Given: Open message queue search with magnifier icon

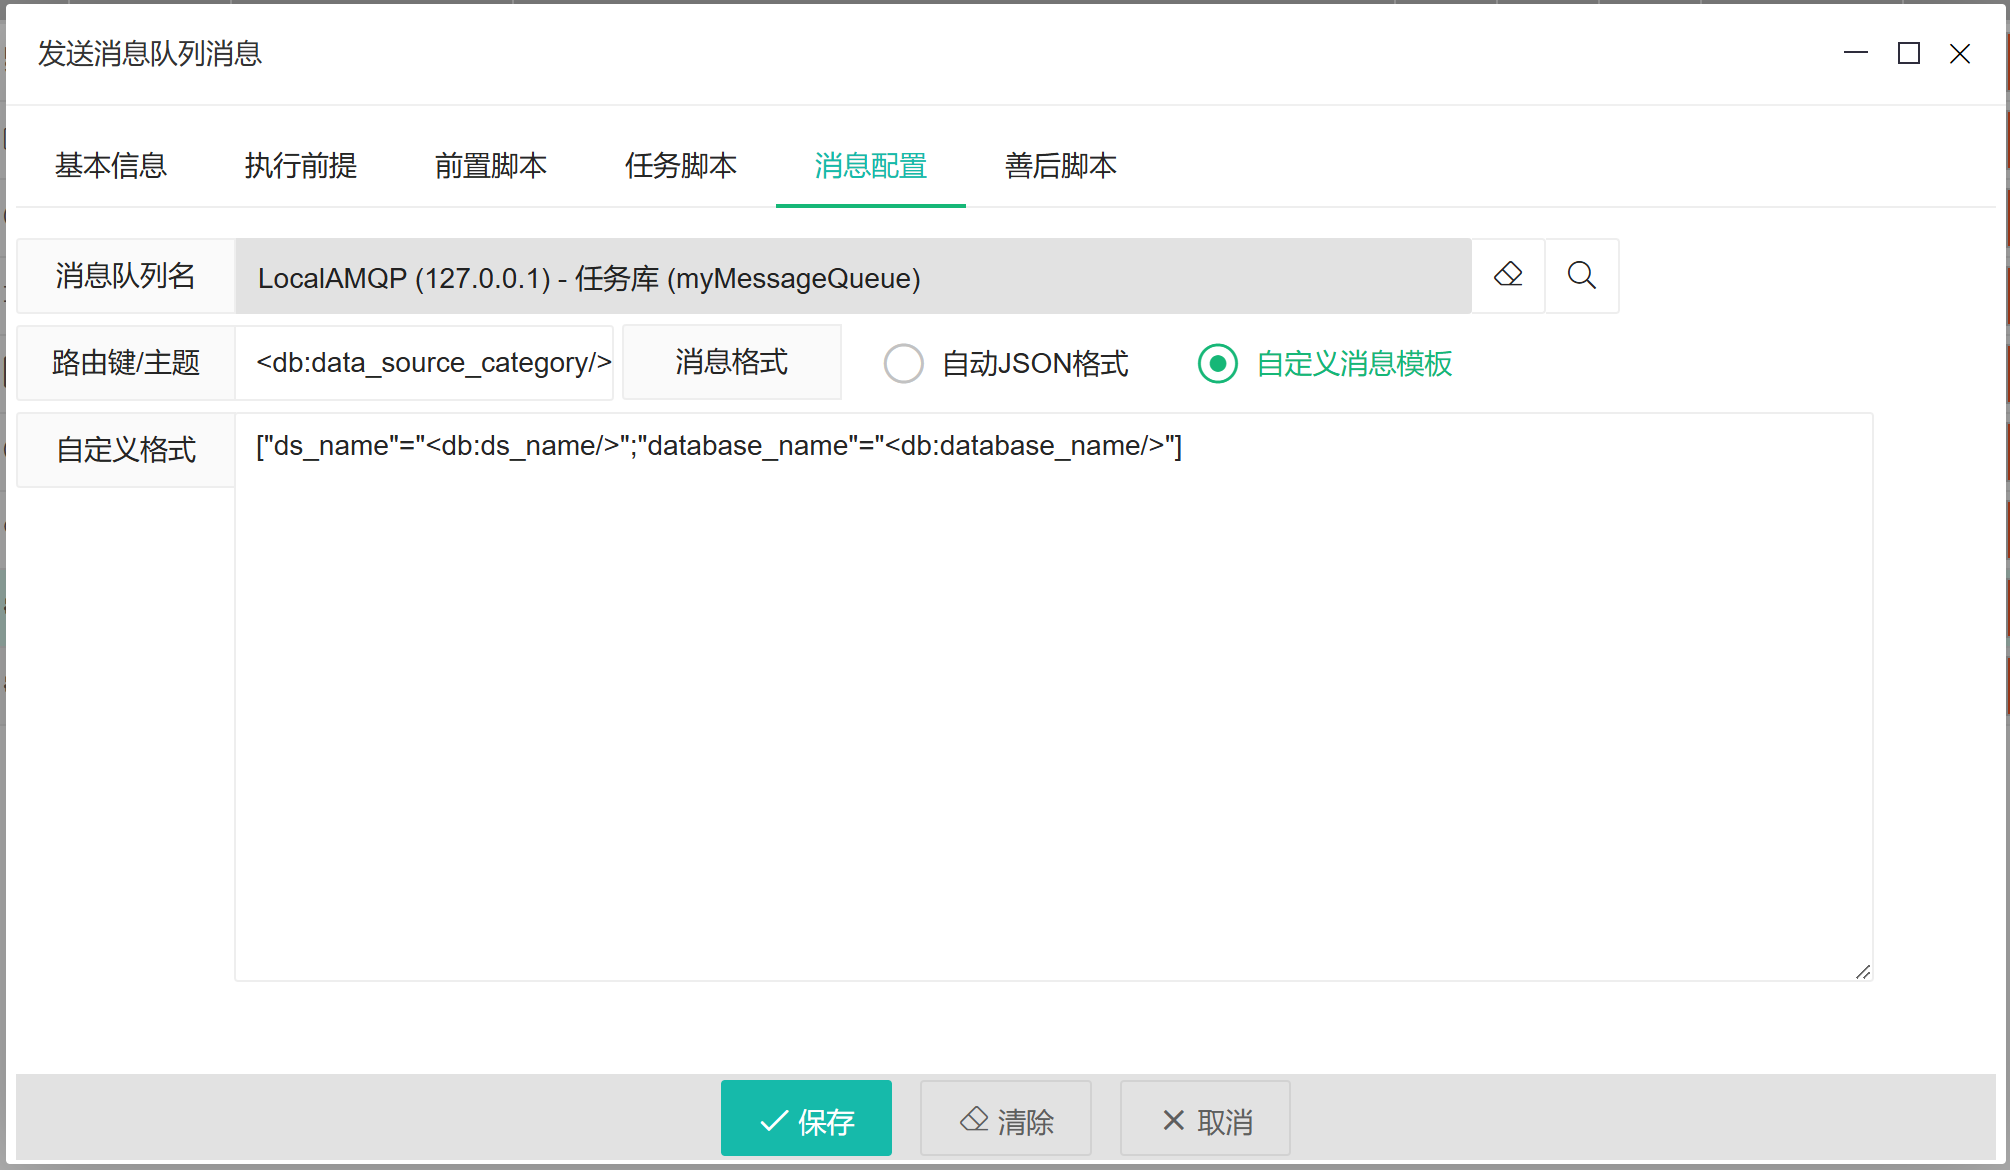Looking at the screenshot, I should click(1582, 276).
